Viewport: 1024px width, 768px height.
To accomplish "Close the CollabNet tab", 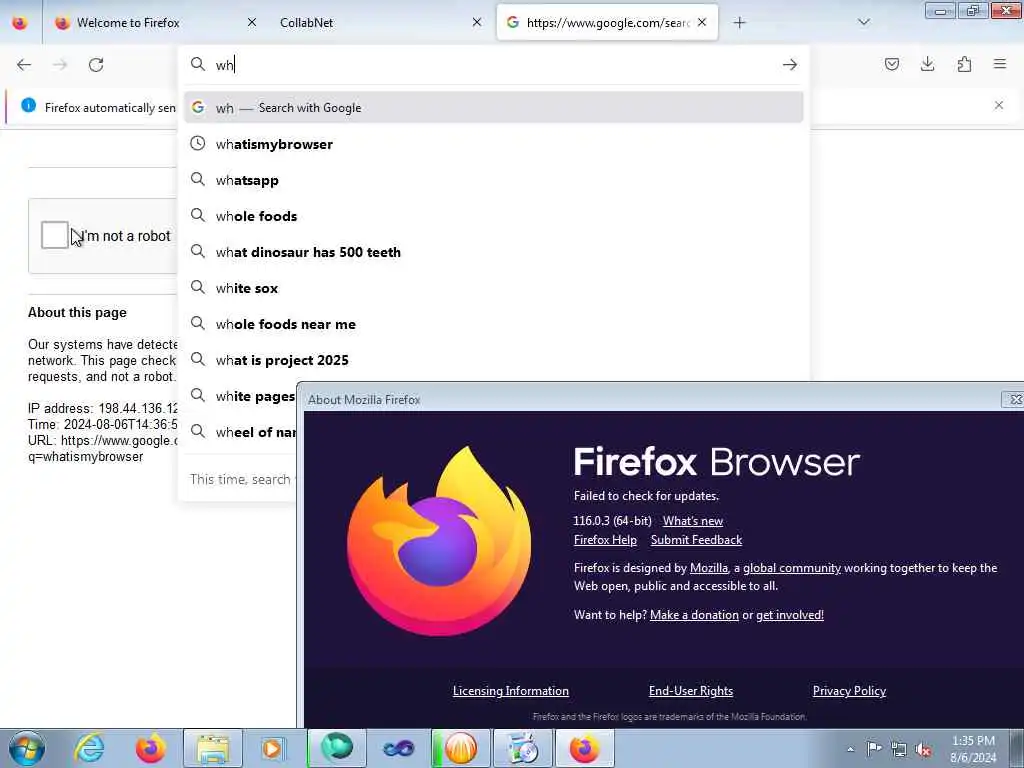I will coord(477,22).
